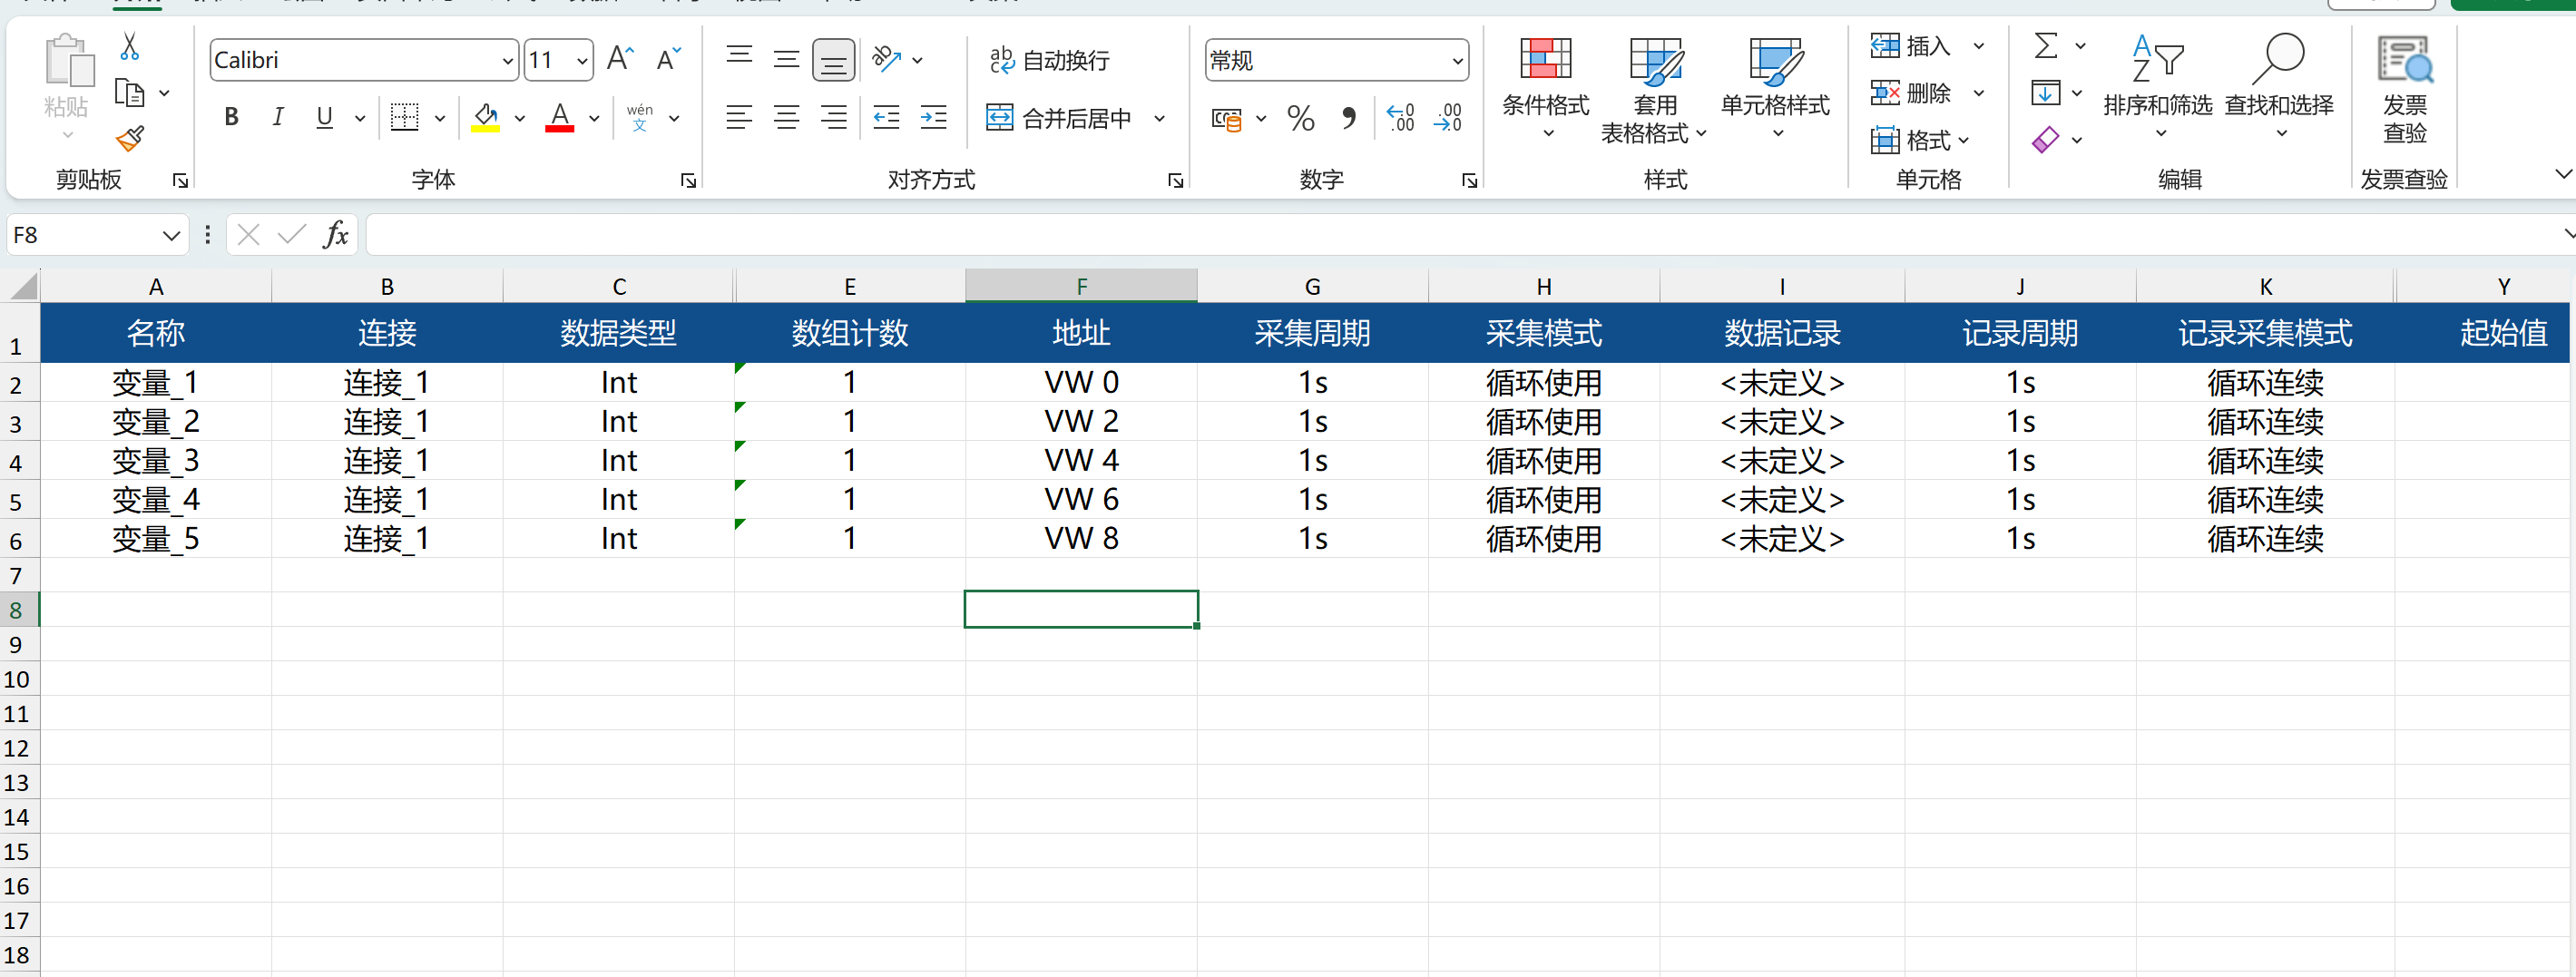Open alignment dialog launcher in 对齐方式

click(x=1175, y=180)
